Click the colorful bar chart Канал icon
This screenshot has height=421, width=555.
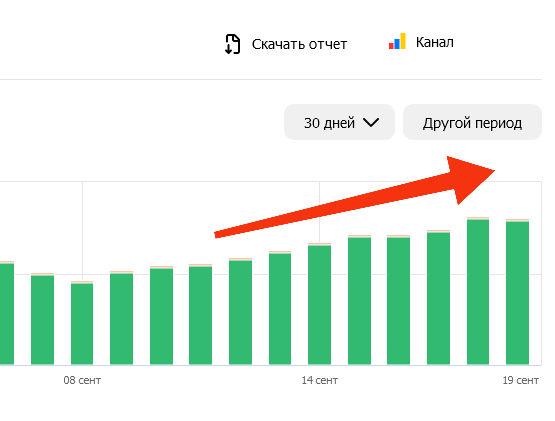(x=397, y=41)
